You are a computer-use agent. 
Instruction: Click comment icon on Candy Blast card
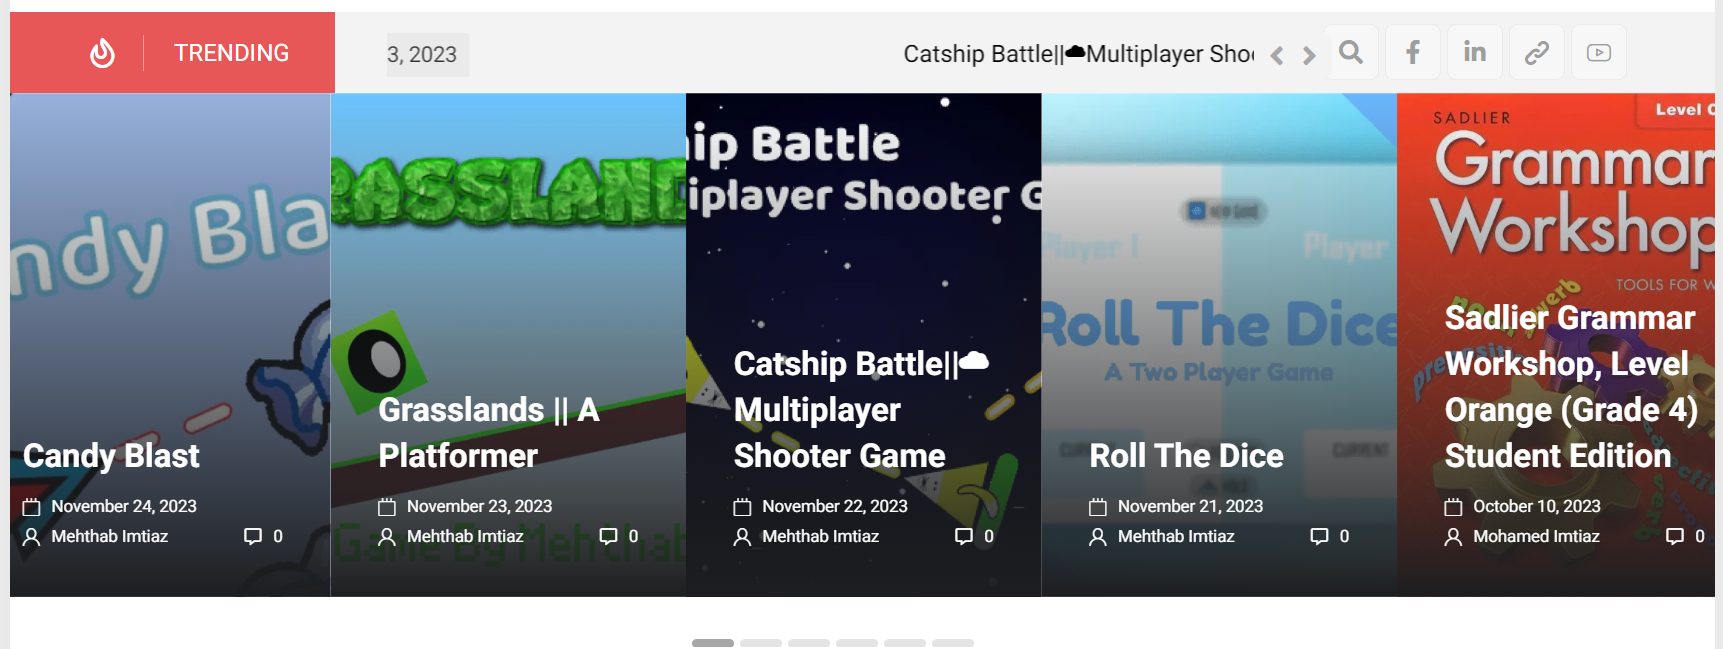253,537
